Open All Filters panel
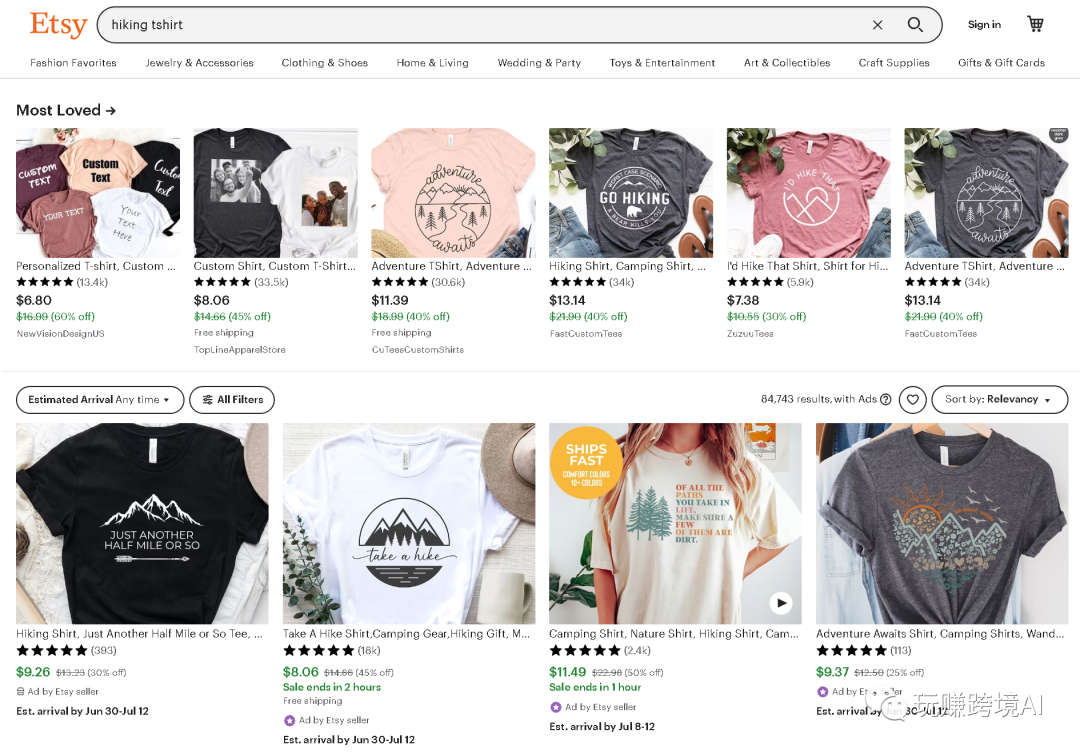This screenshot has width=1080, height=753. pos(232,400)
